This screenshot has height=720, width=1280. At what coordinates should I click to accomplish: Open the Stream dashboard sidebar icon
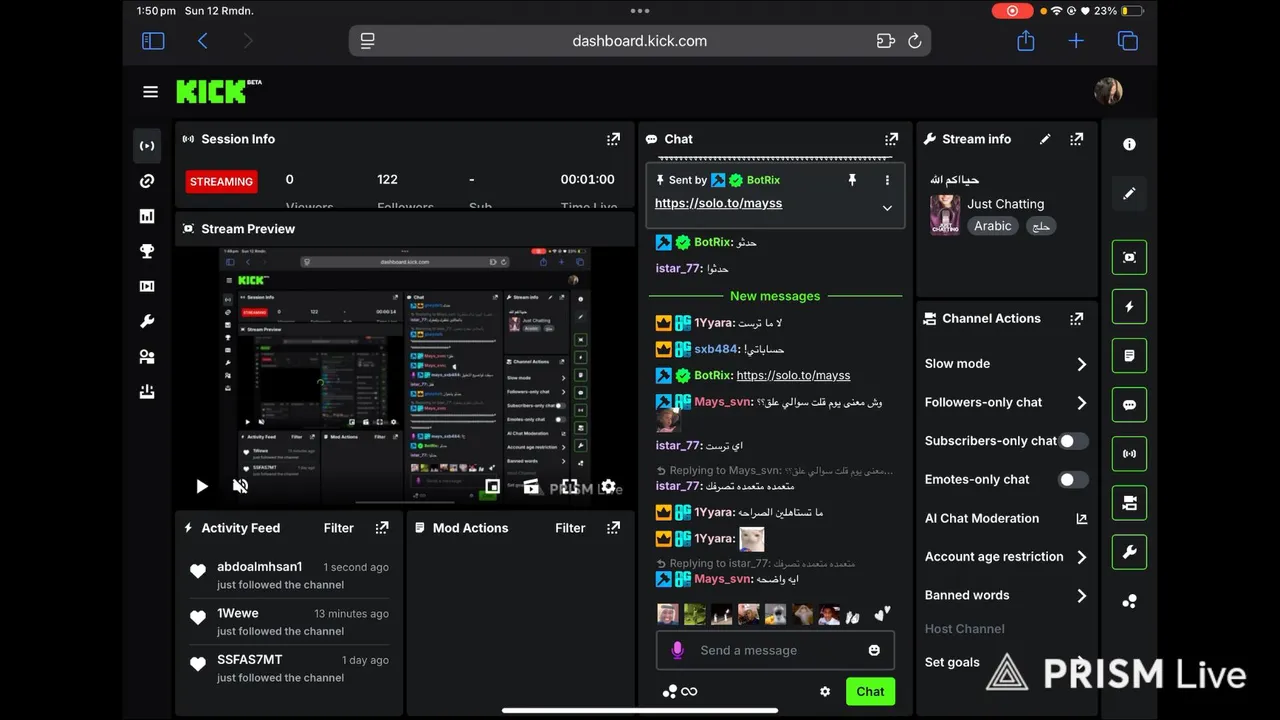click(x=147, y=146)
